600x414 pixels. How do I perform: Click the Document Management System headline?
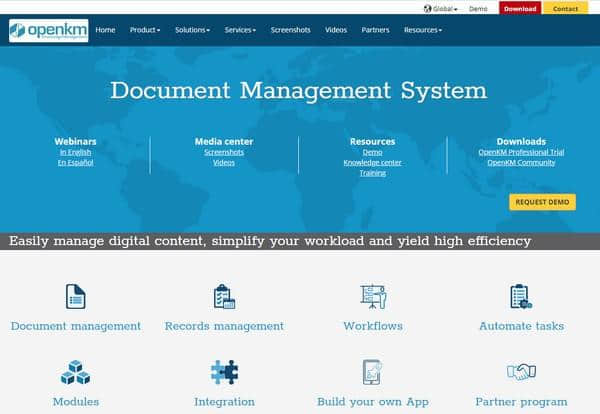click(x=299, y=91)
